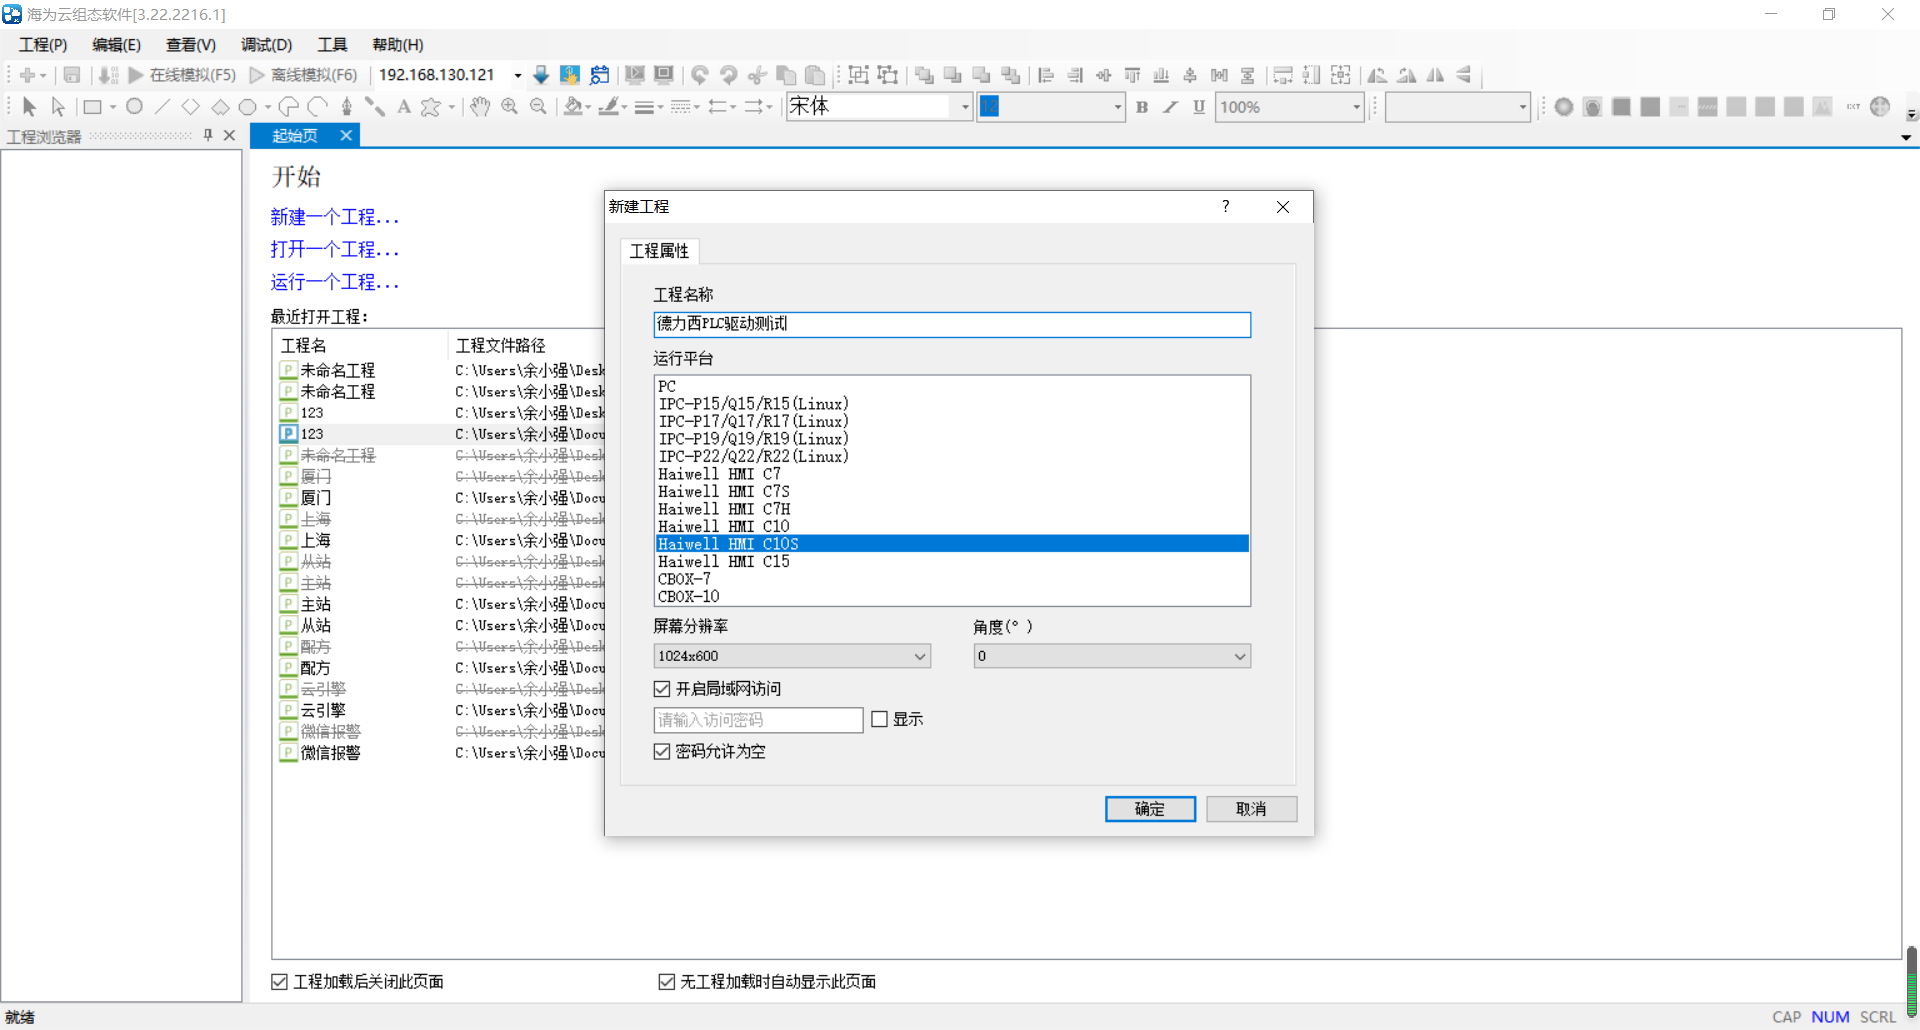Open the 屏幕分辨率 1024x600 dropdown
The image size is (1920, 1030).
pyautogui.click(x=792, y=656)
